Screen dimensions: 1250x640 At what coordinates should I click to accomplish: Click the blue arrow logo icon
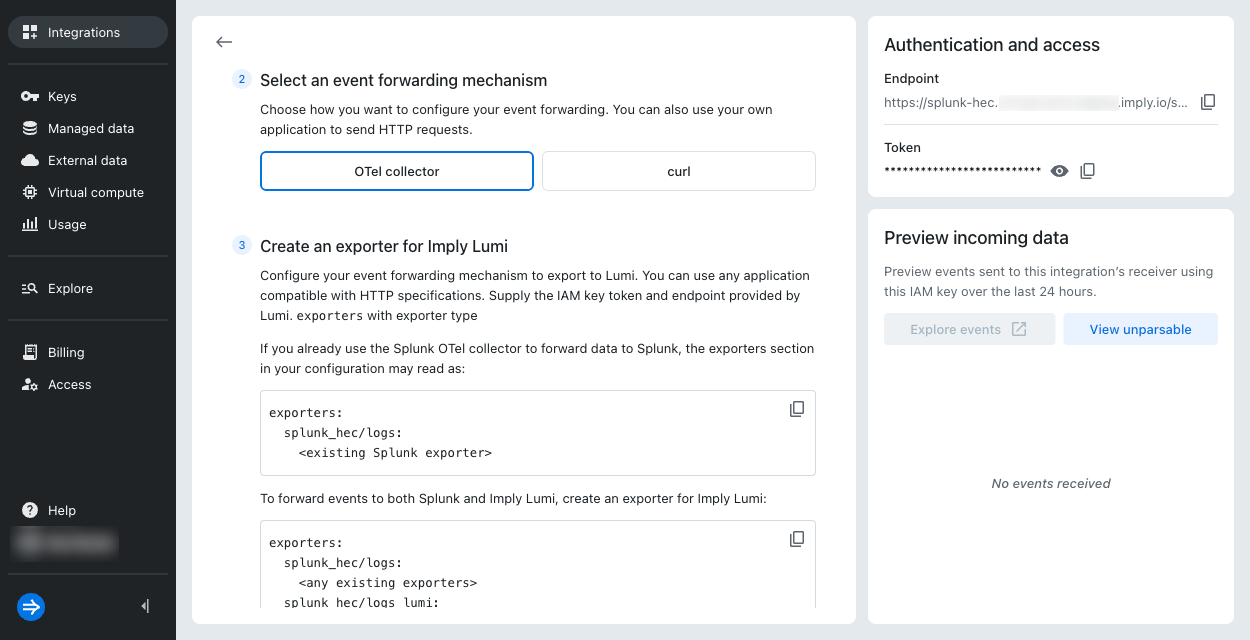tap(31, 606)
